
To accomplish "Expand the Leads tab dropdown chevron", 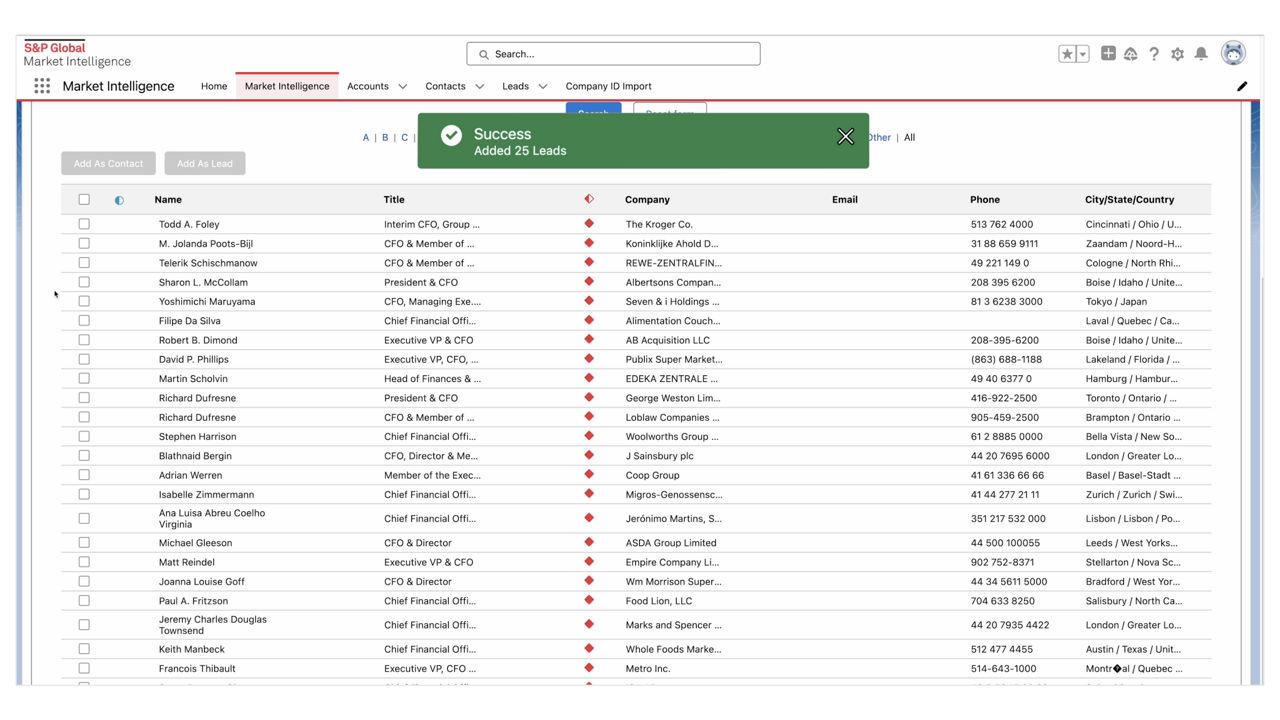I will 543,86.
